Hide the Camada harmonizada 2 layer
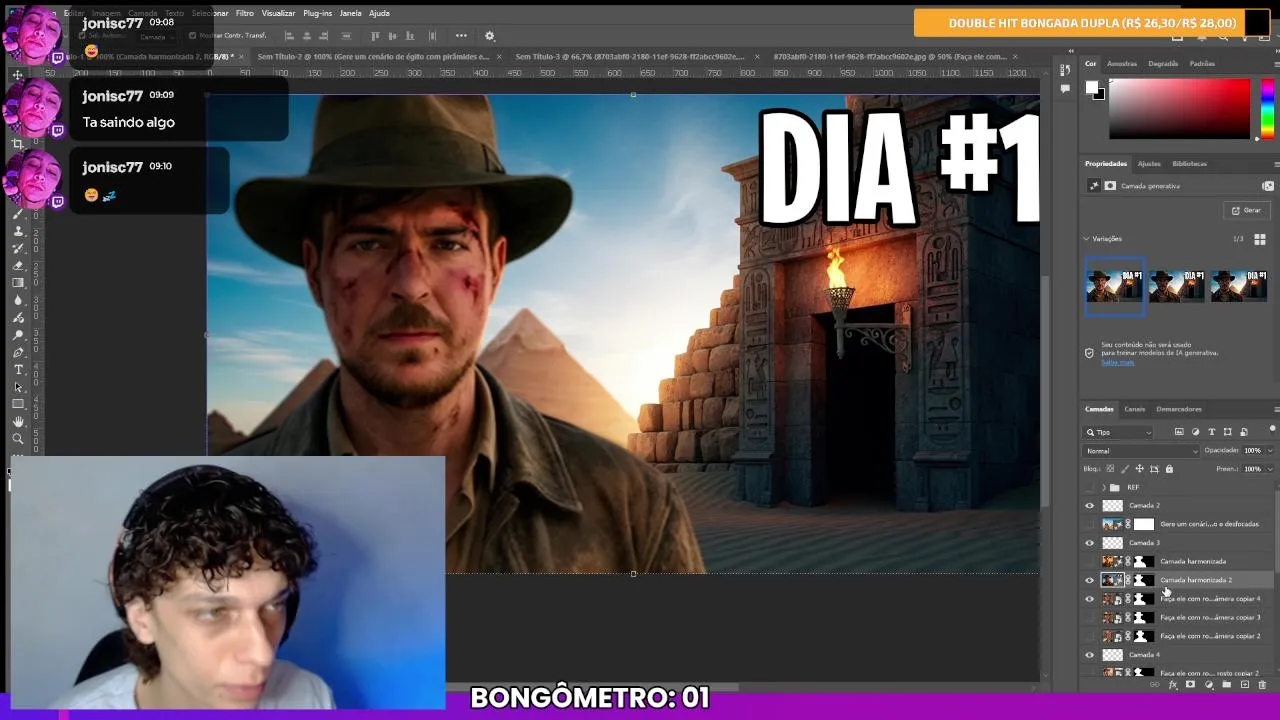The width and height of the screenshot is (1280, 720). tap(1090, 580)
